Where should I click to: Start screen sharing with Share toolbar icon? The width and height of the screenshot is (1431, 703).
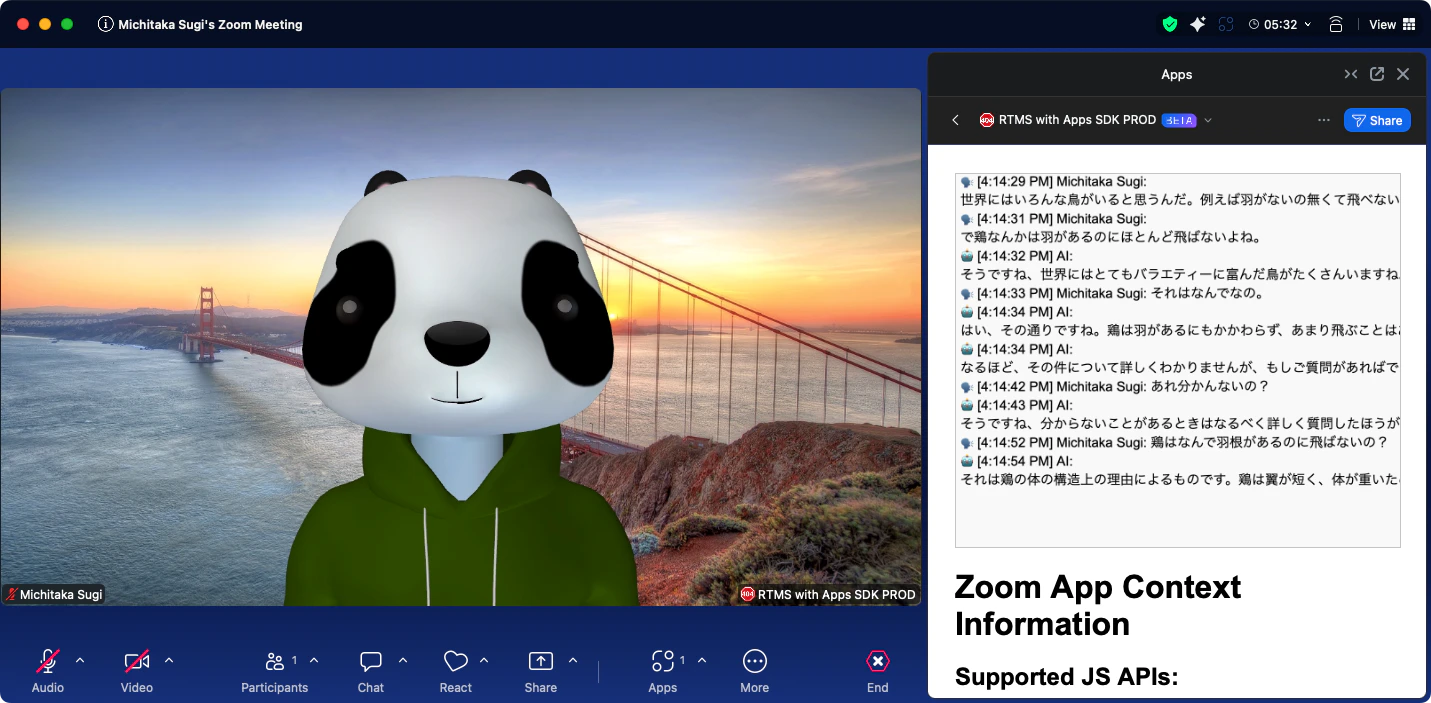click(541, 661)
